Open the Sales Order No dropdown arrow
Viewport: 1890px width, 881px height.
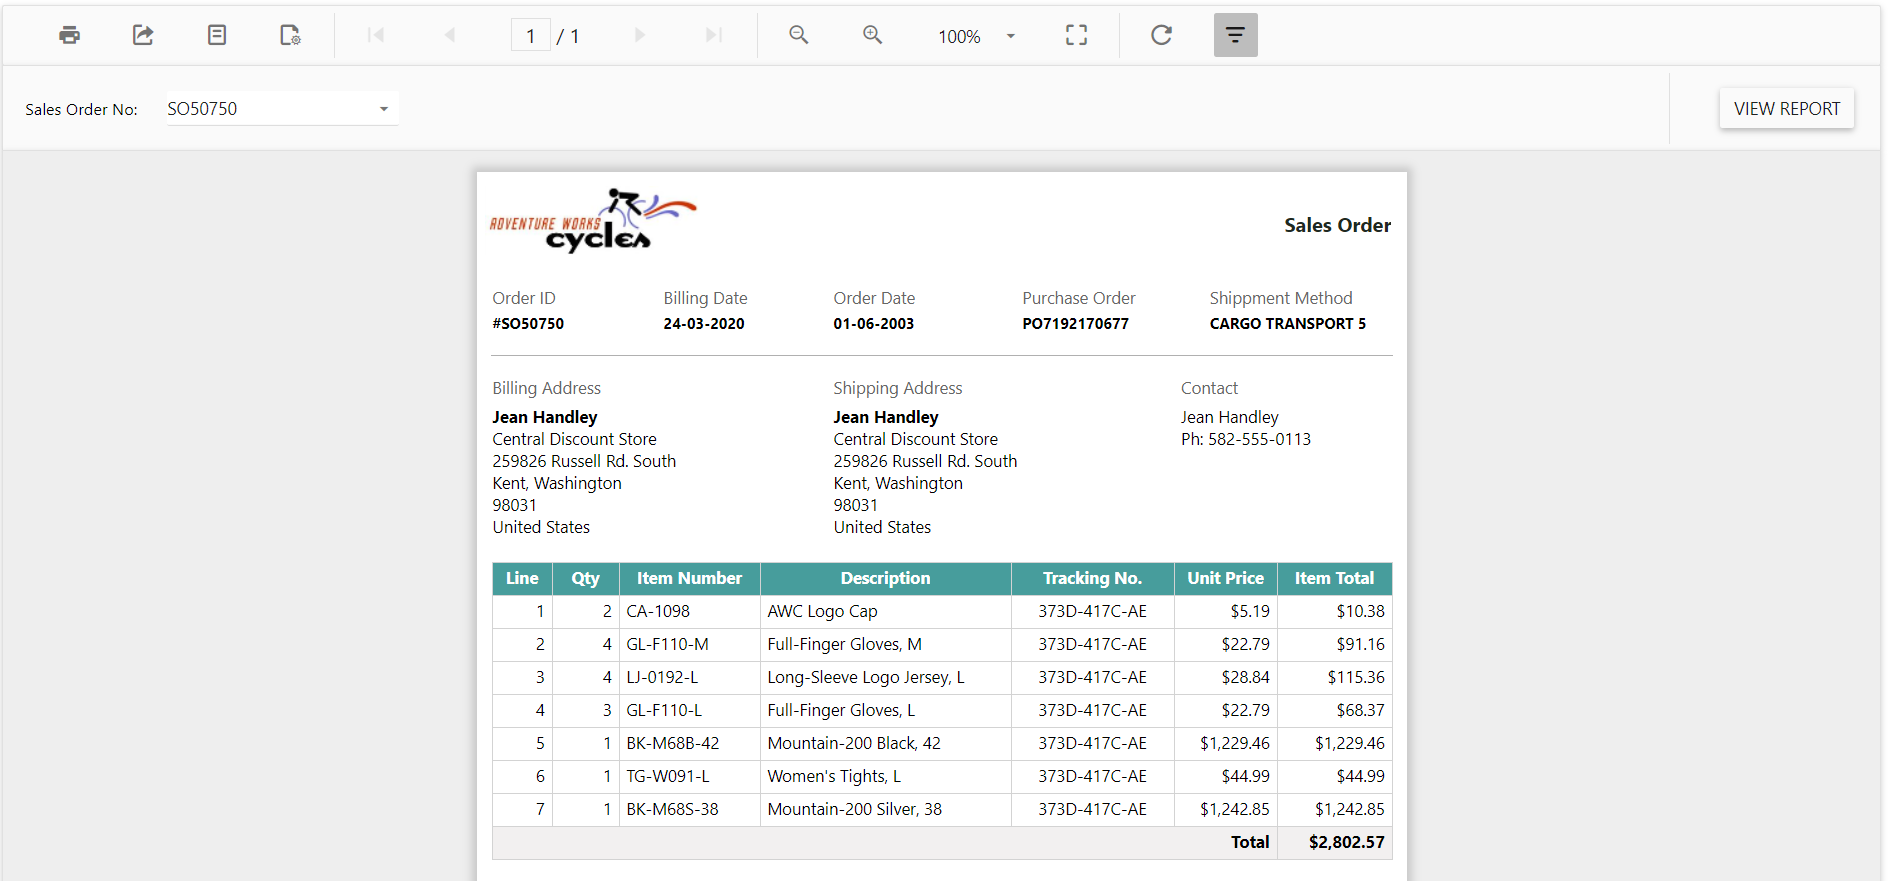pyautogui.click(x=383, y=109)
